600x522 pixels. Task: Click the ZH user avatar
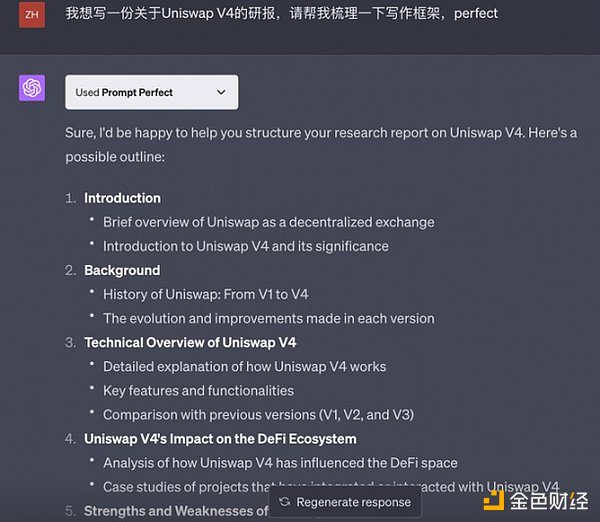[x=32, y=15]
